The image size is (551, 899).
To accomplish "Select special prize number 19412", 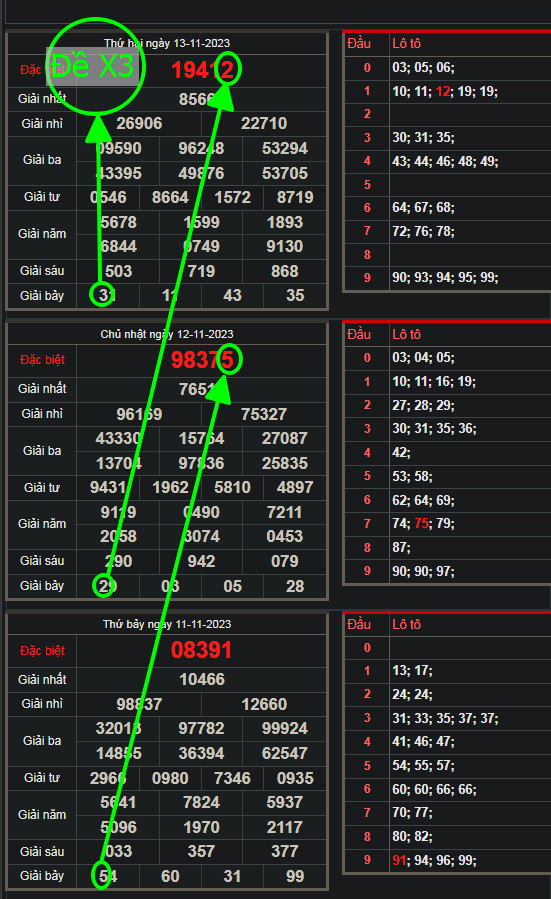I will coord(202,70).
